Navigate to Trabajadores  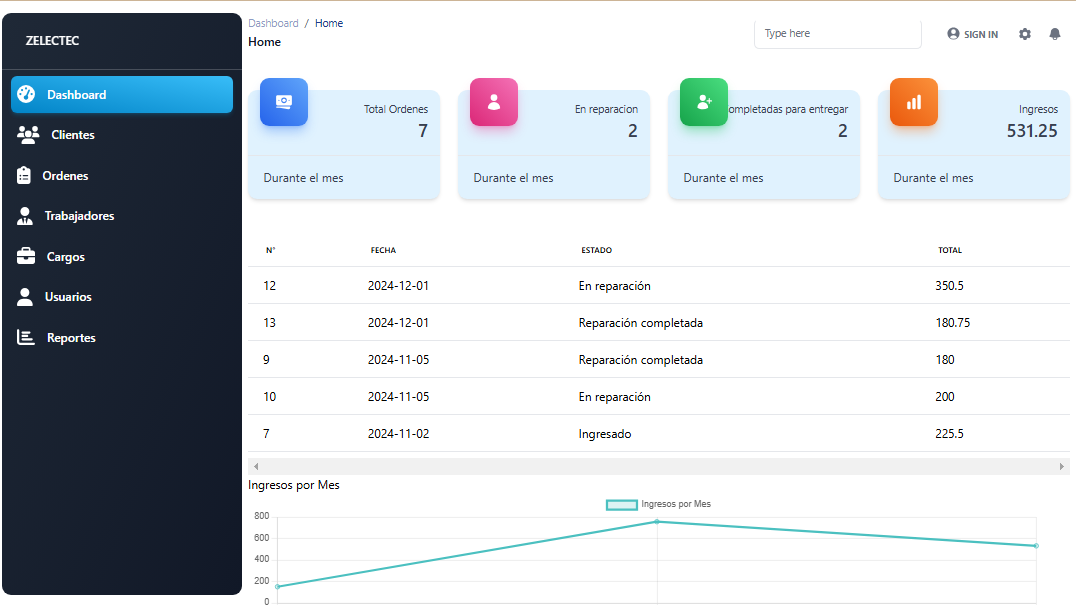point(122,216)
